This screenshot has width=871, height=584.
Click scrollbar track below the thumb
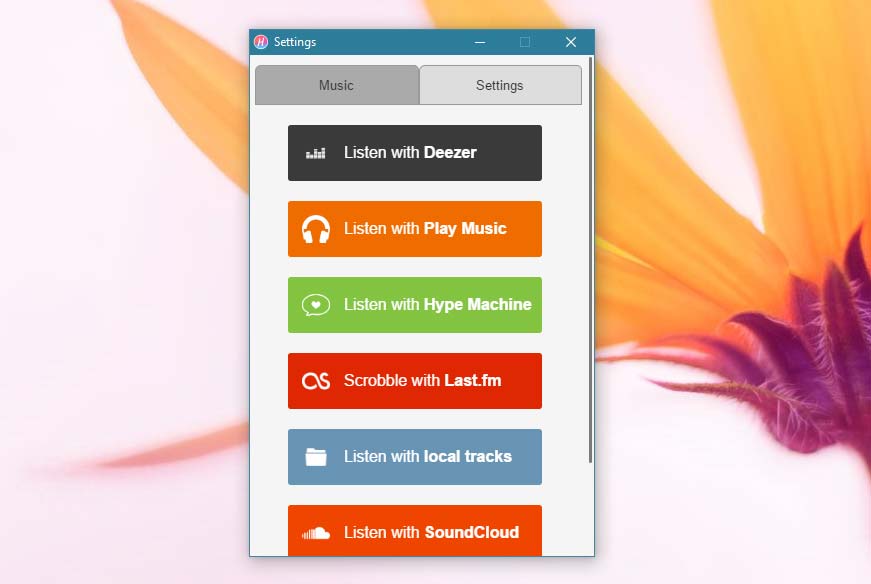click(590, 510)
